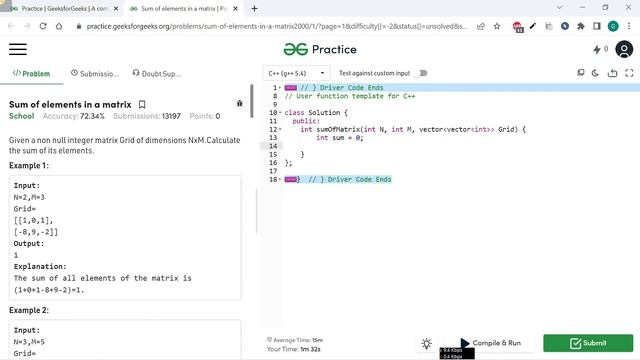Click the Average Time 15m text
This screenshot has height=360, width=640.
pyautogui.click(x=295, y=340)
